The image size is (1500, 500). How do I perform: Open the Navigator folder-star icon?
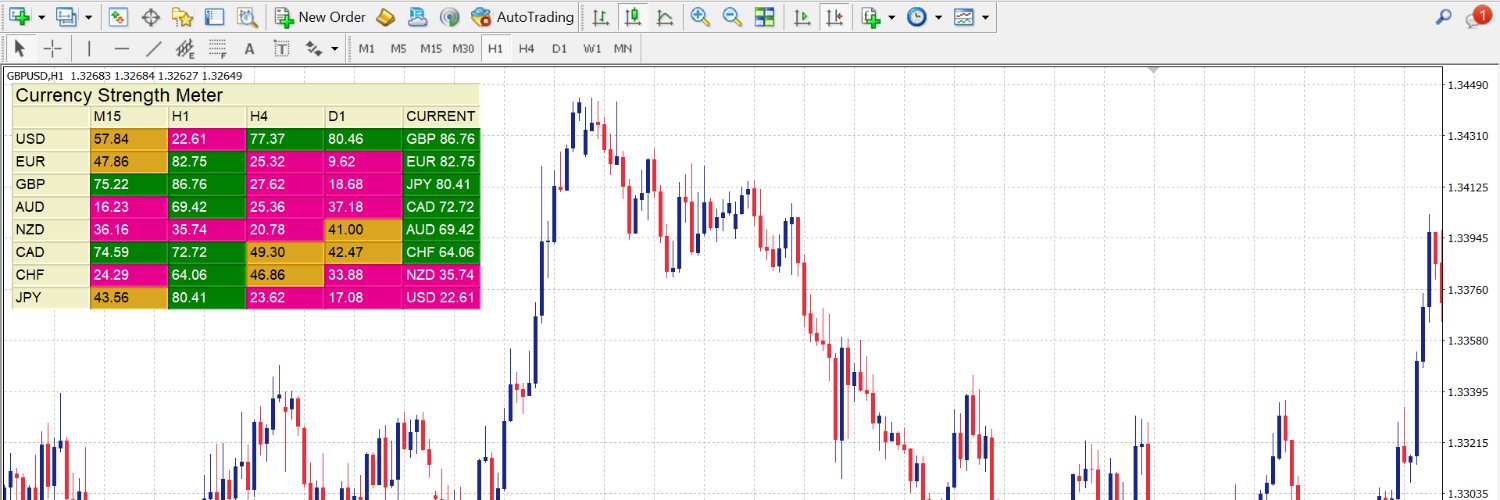pyautogui.click(x=182, y=17)
